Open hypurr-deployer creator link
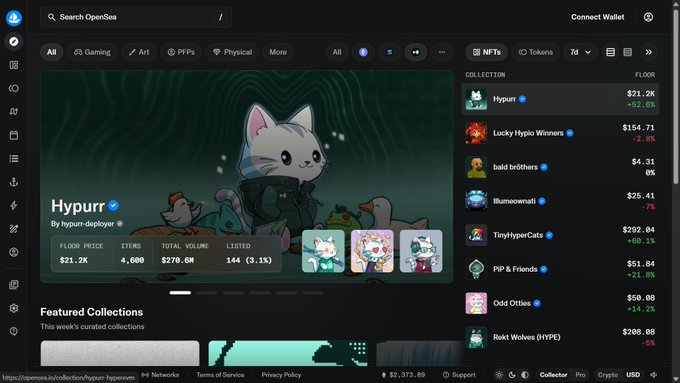The width and height of the screenshot is (680, 383). point(88,224)
